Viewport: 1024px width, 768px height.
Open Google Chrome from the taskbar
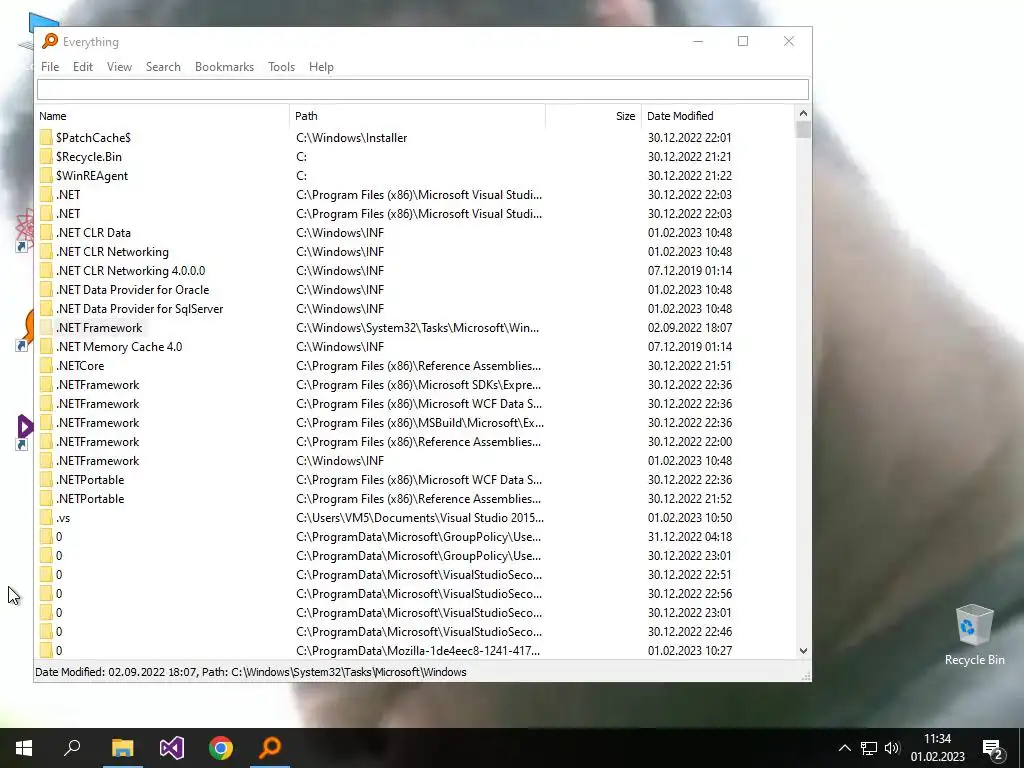click(221, 748)
